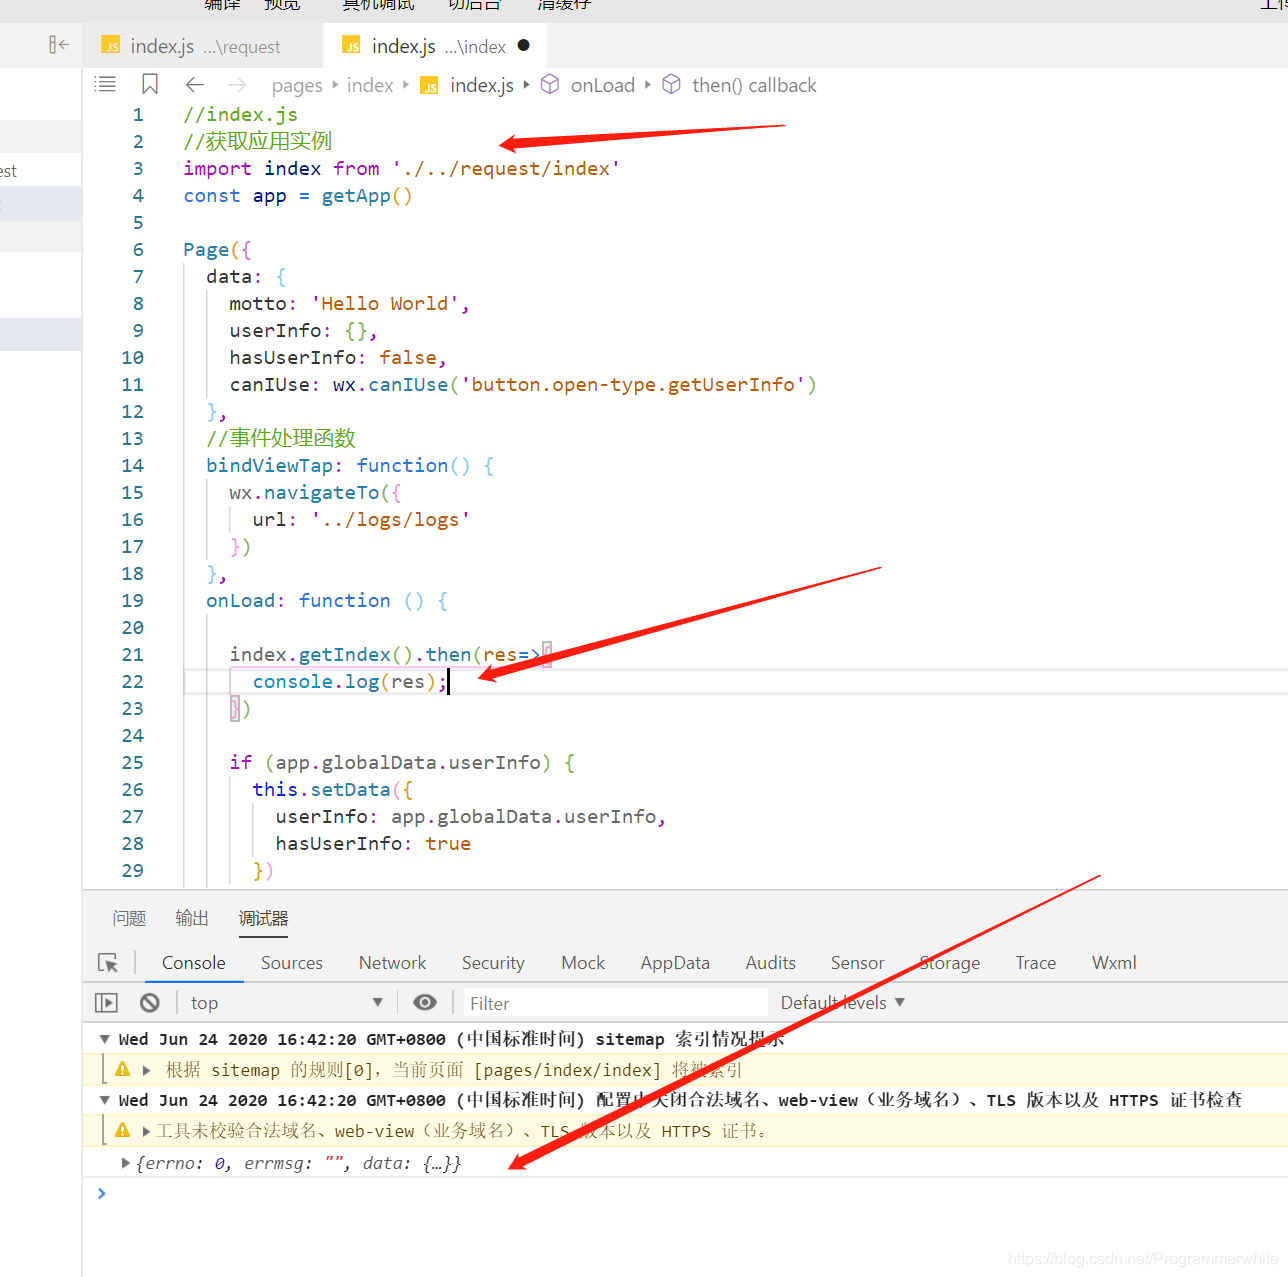Click the pages breadcrumb segment

[297, 86]
